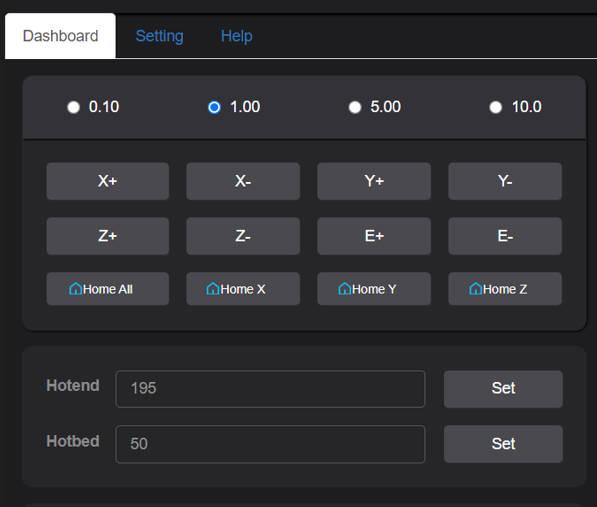Image resolution: width=597 pixels, height=507 pixels.
Task: Switch to the Setting tab
Action: (160, 36)
